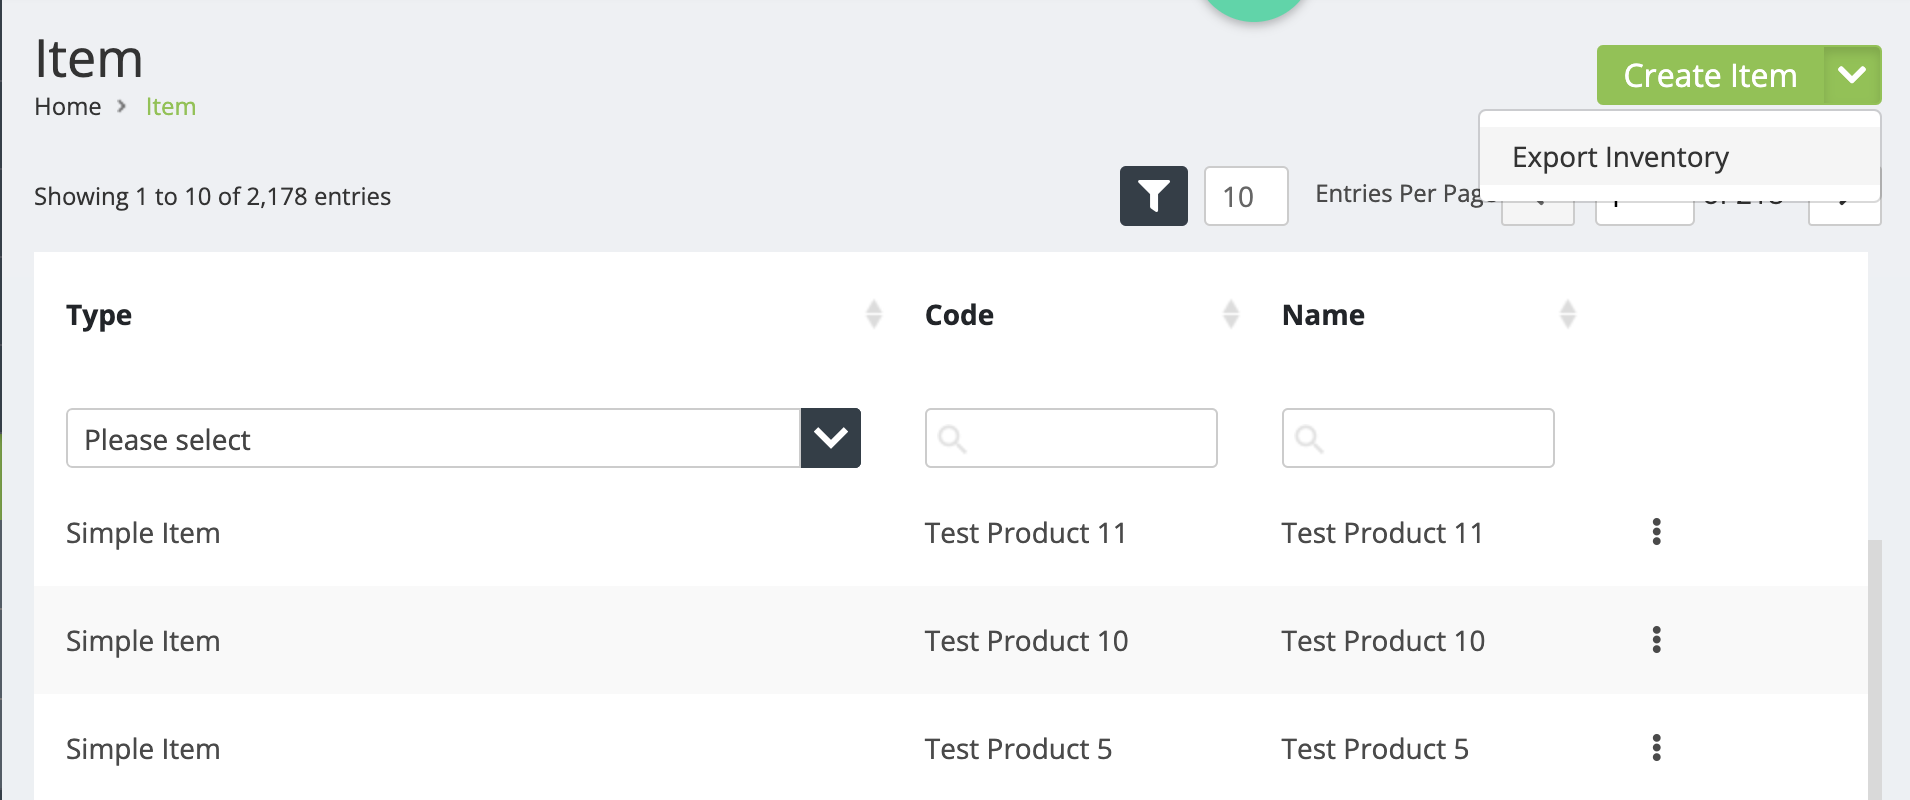Sort table by Name column arrows
The width and height of the screenshot is (1910, 800).
coord(1567,315)
